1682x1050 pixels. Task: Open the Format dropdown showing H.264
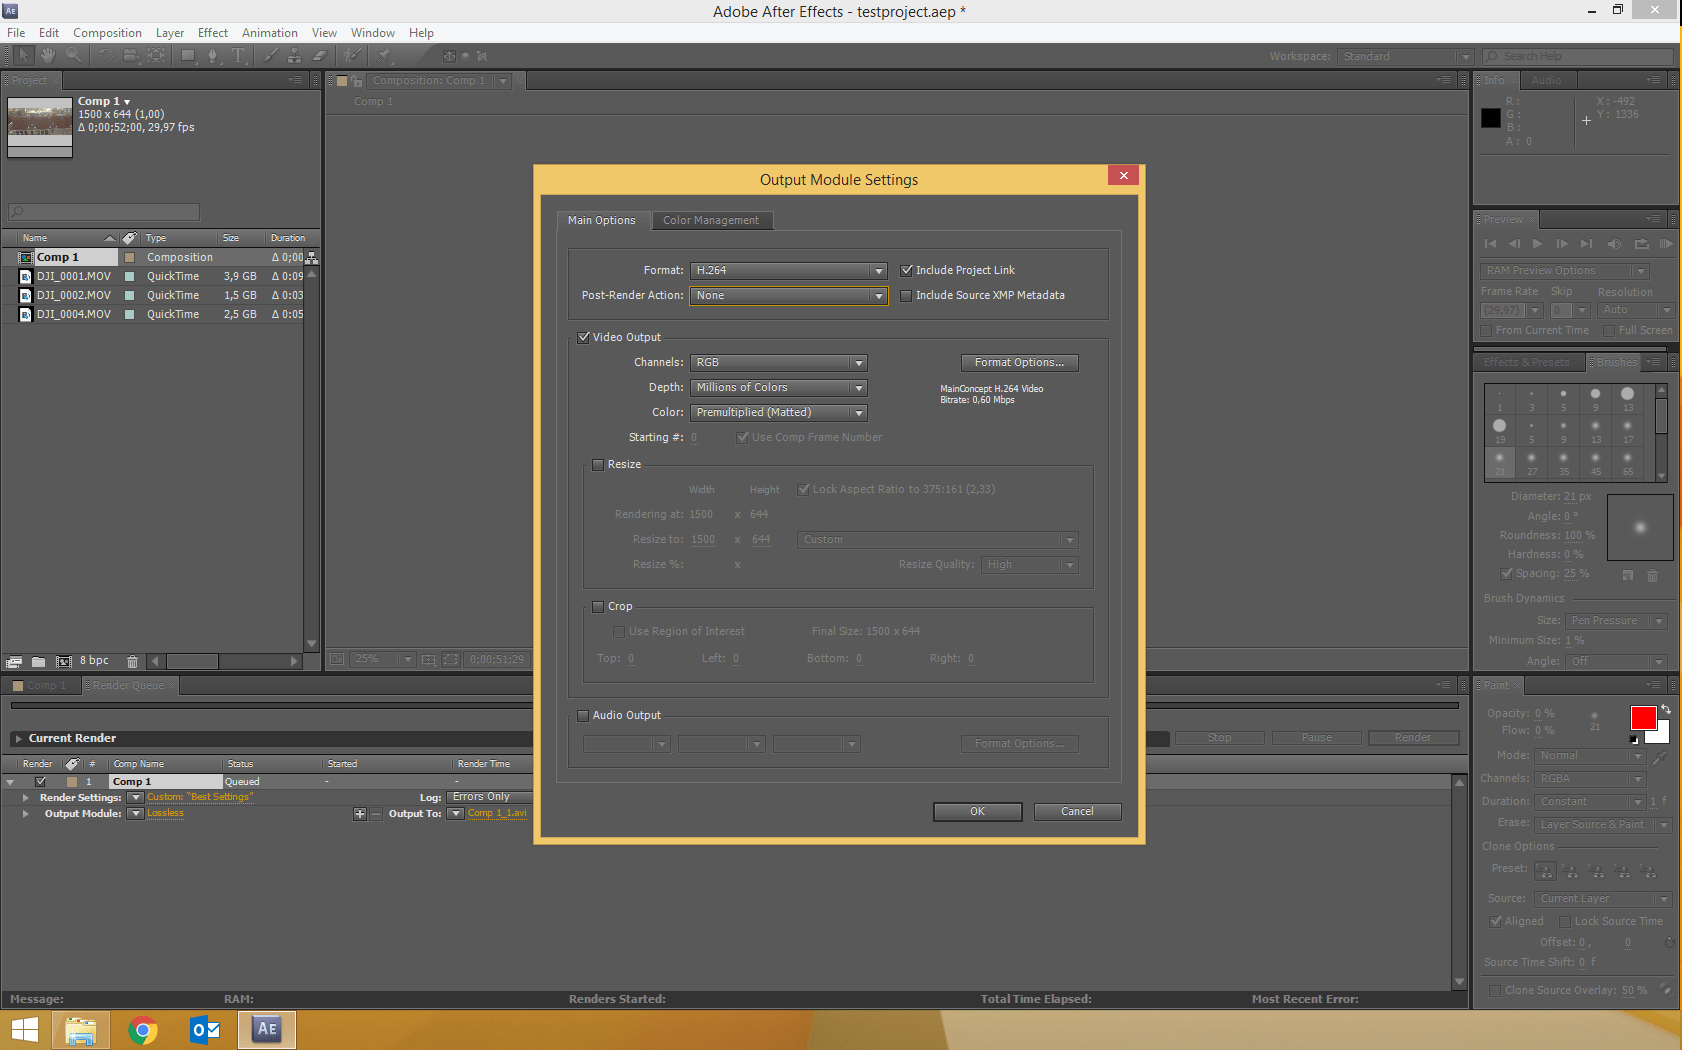(x=789, y=270)
